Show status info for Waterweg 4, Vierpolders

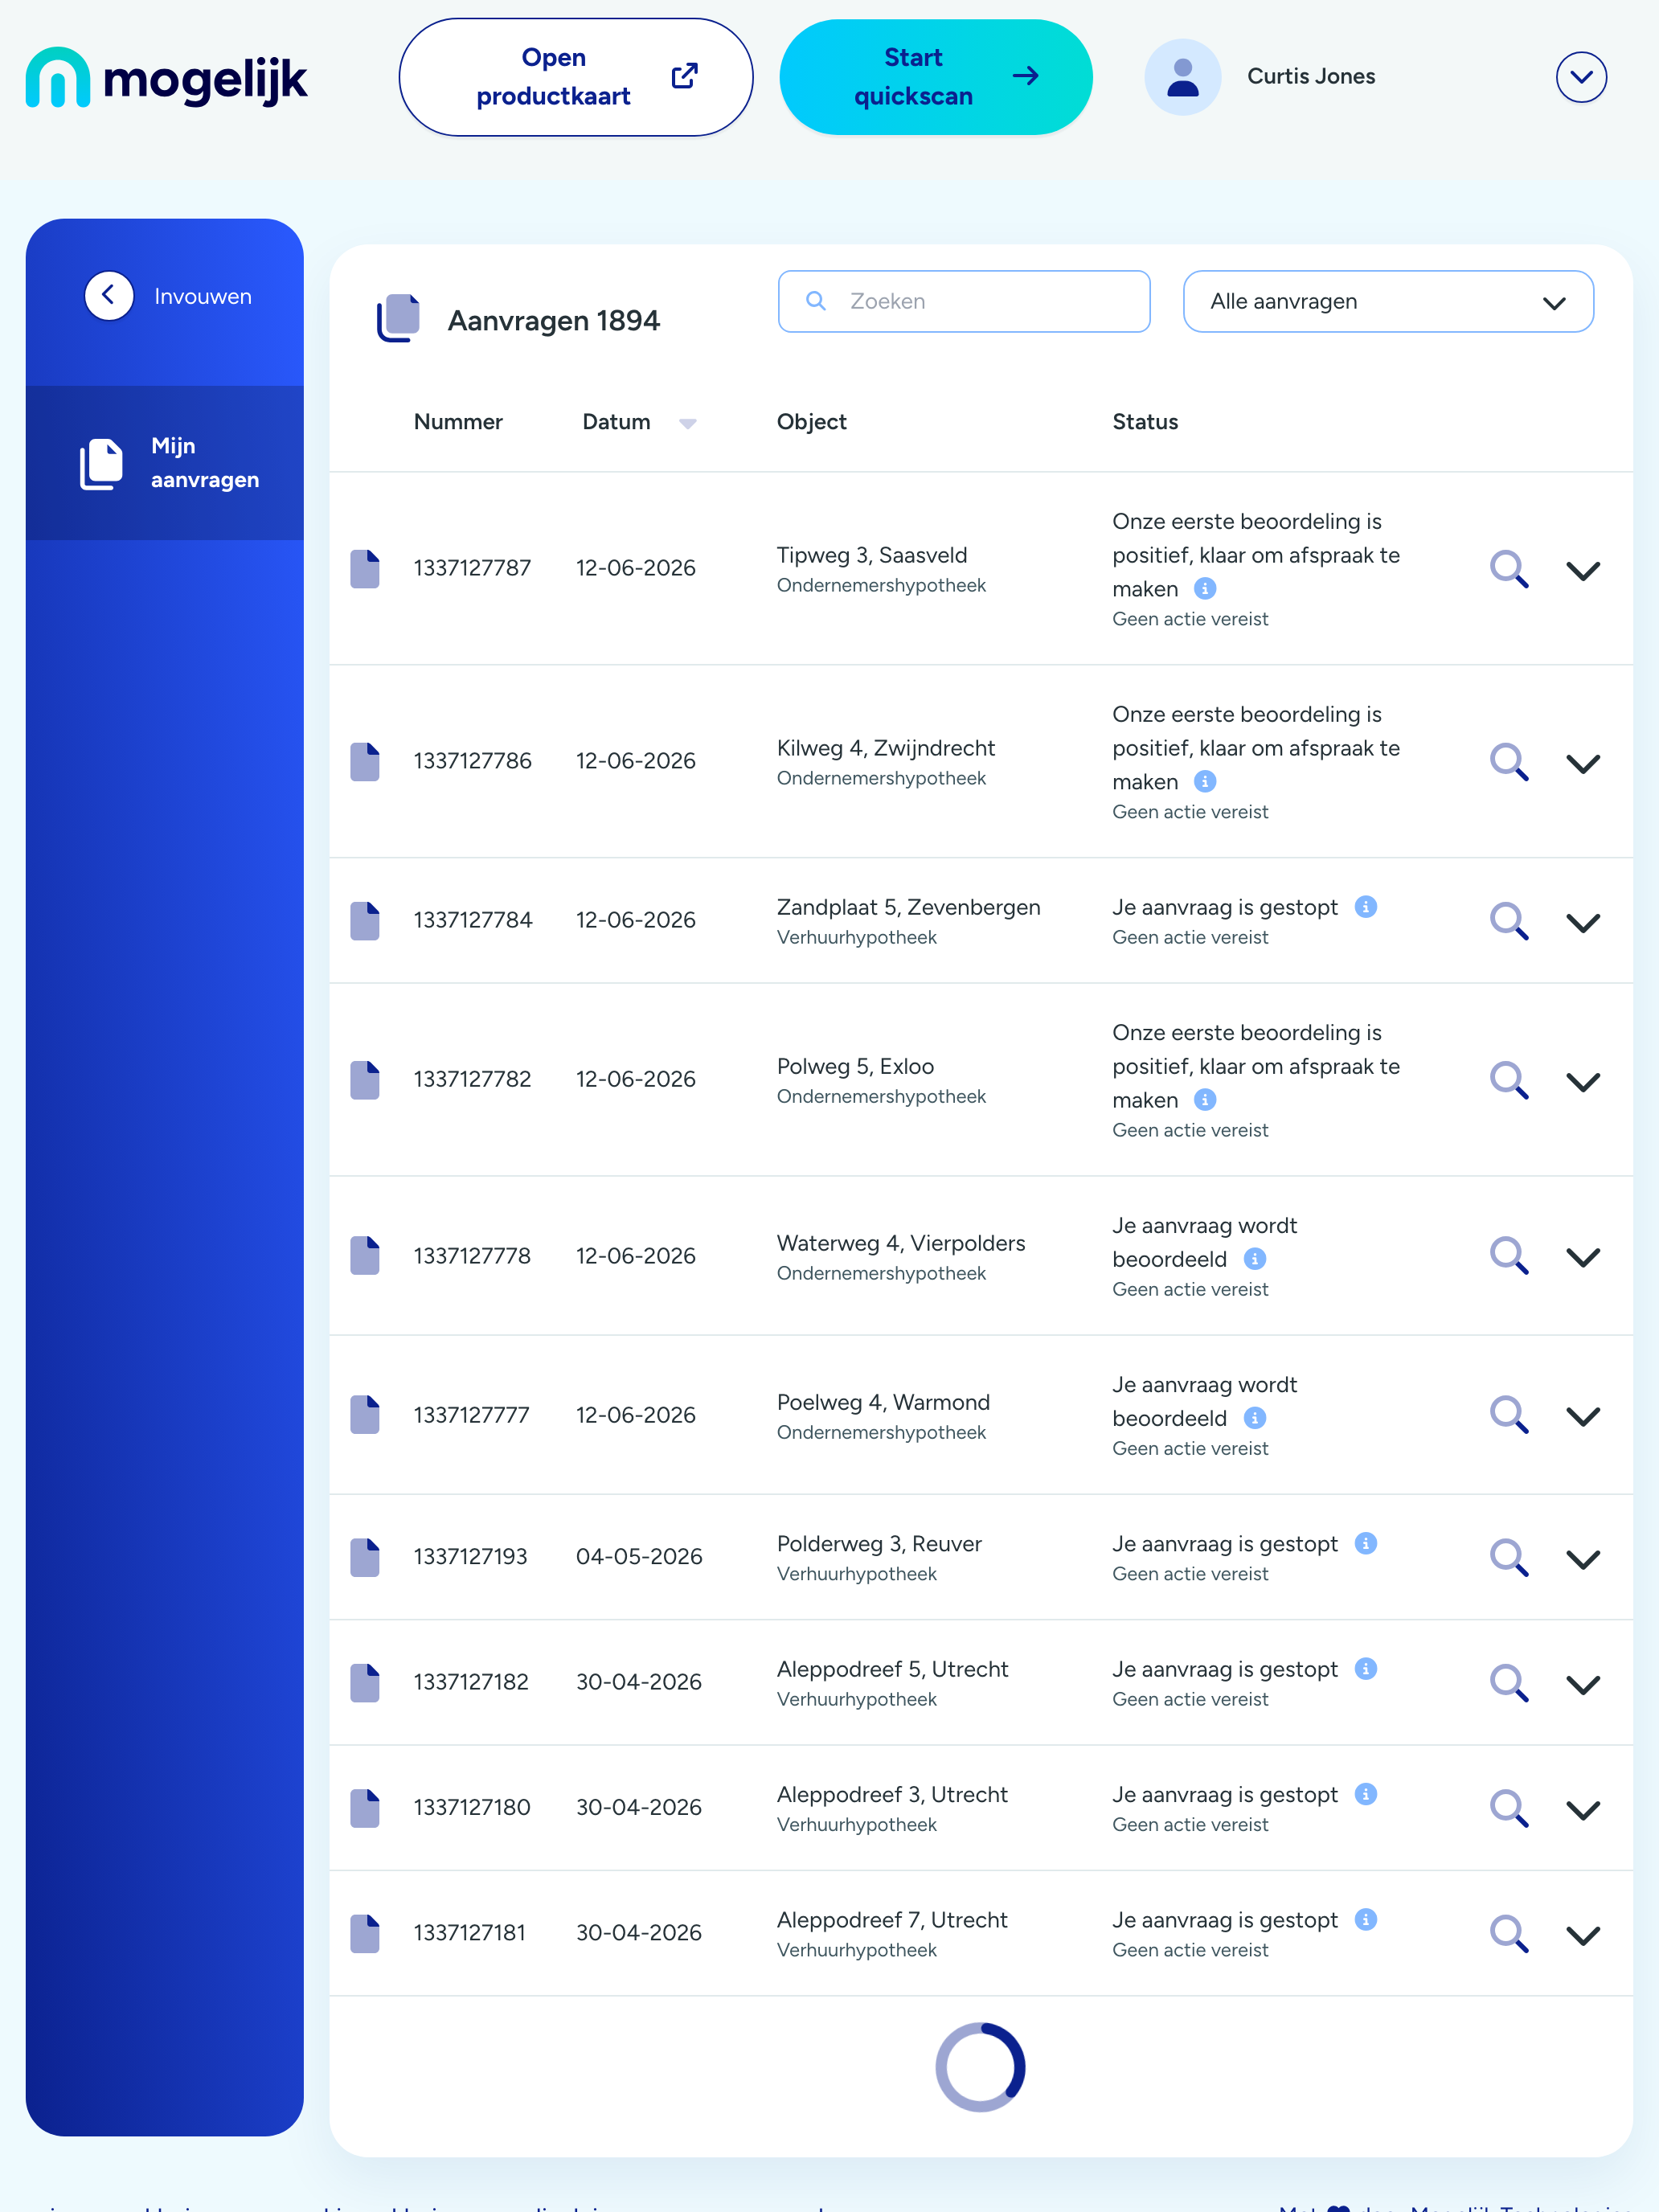click(x=1254, y=1258)
